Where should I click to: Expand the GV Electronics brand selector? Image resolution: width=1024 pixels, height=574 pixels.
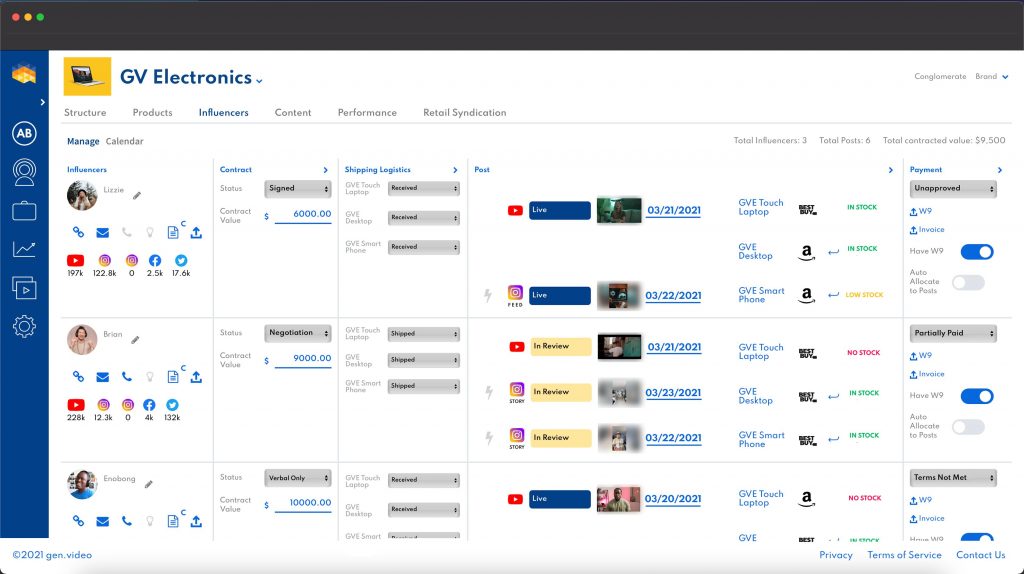[x=259, y=80]
